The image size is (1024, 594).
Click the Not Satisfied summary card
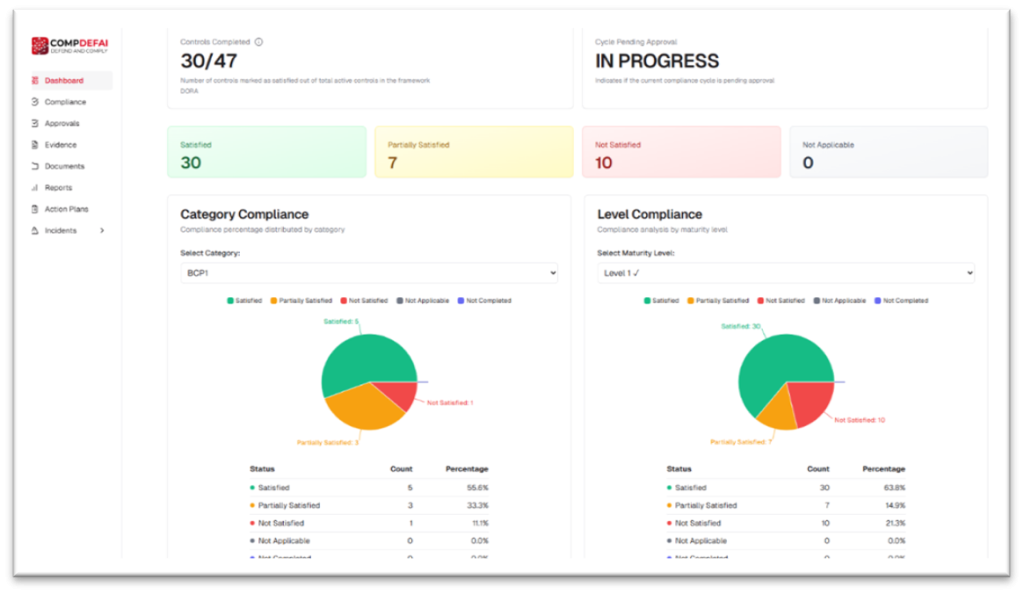(680, 152)
